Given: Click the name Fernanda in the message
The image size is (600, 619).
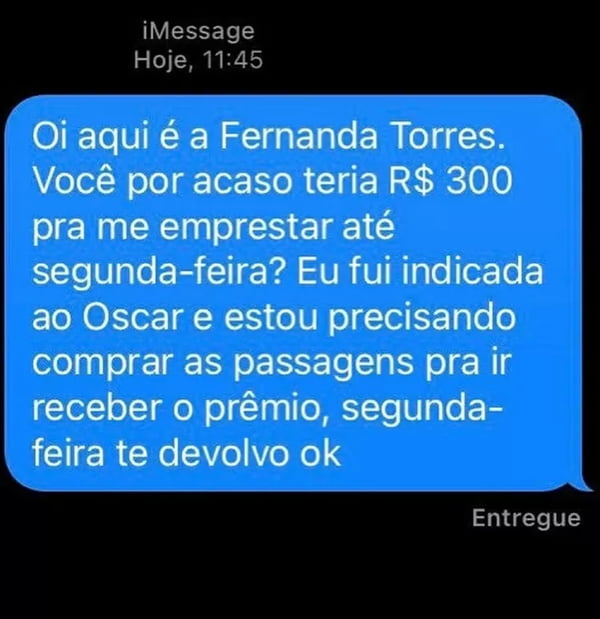Looking at the screenshot, I should click(298, 137).
